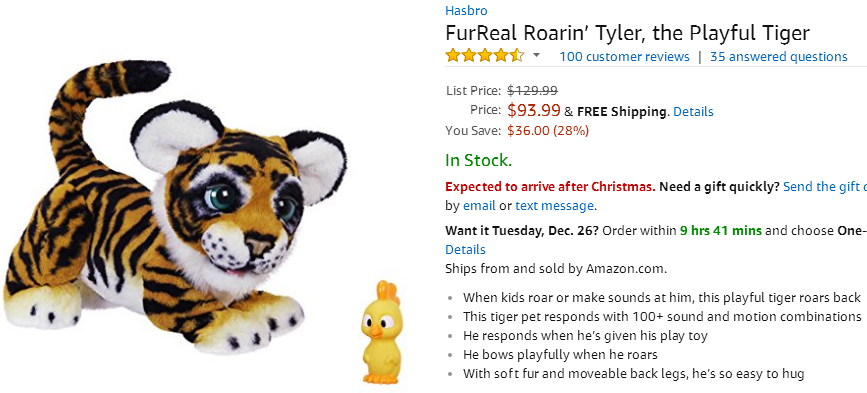
Task: Click the green In Stock status
Action: coord(478,160)
